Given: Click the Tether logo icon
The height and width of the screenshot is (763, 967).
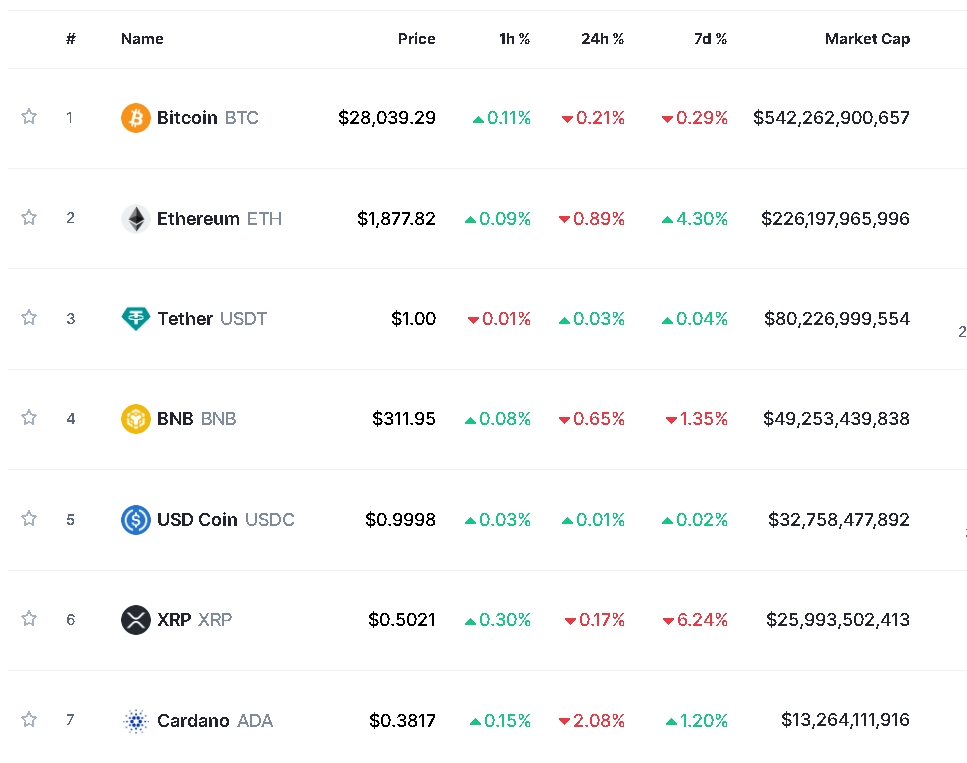Looking at the screenshot, I should (135, 319).
